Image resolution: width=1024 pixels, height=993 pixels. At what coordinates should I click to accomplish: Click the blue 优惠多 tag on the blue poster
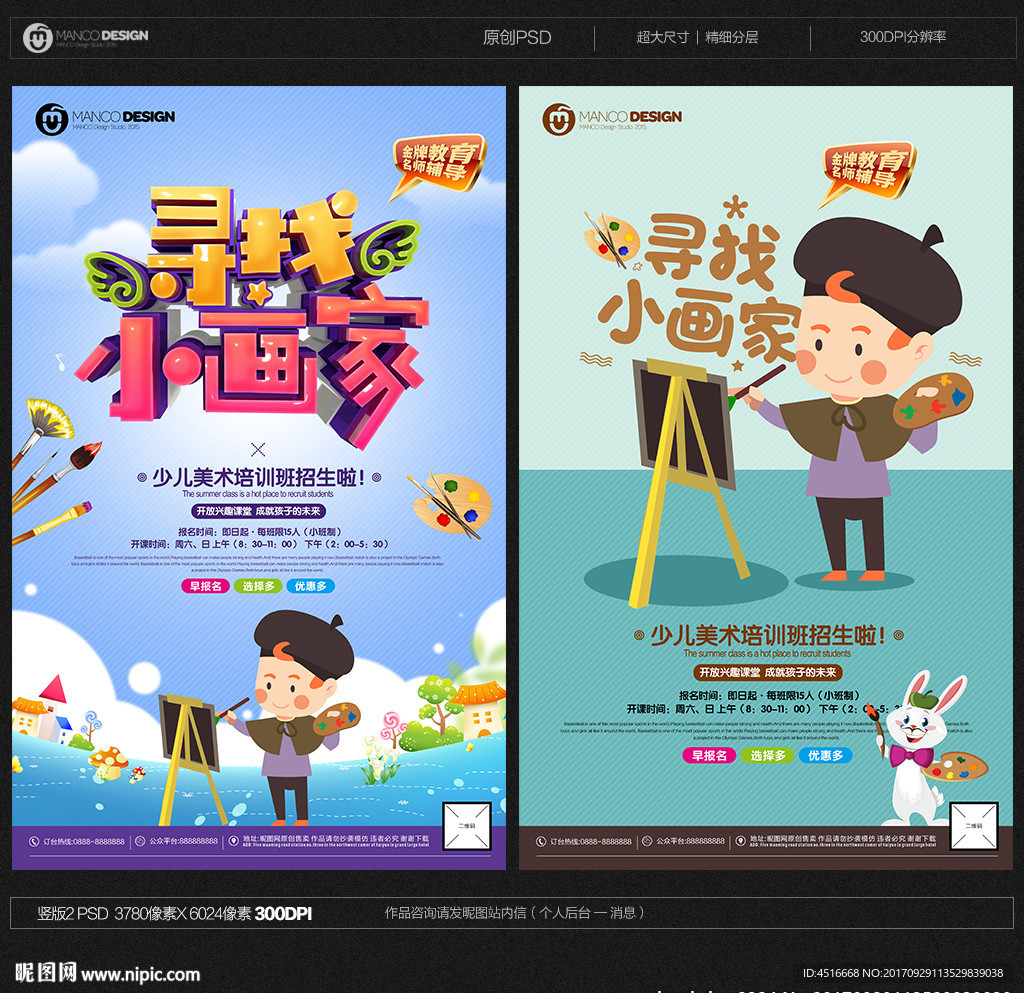coord(310,586)
